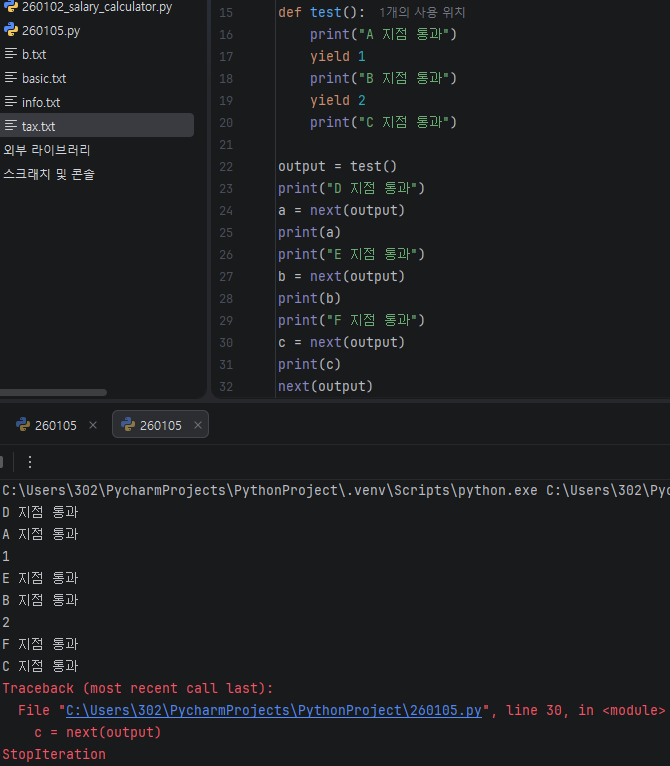Screen dimensions: 670x766
Task: Open info.txt from the file list
Action: [x=41, y=103]
